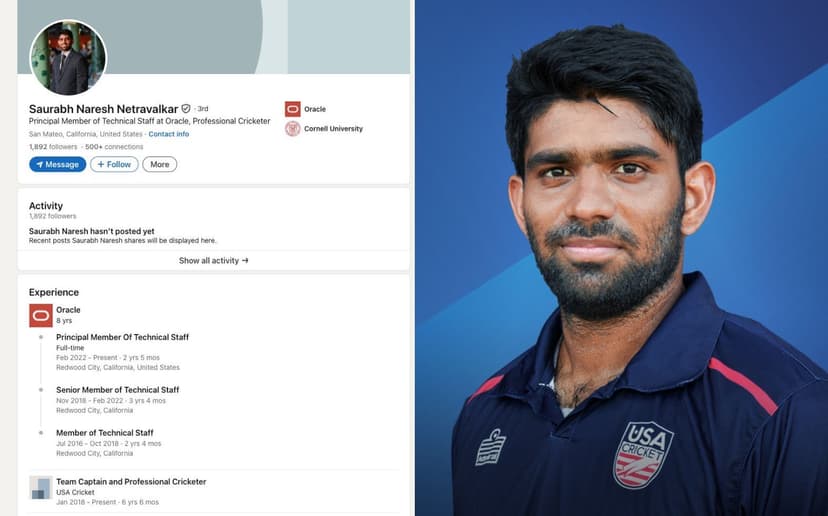Viewport: 828px width, 516px height.
Task: Click the Follow button
Action: click(114, 164)
